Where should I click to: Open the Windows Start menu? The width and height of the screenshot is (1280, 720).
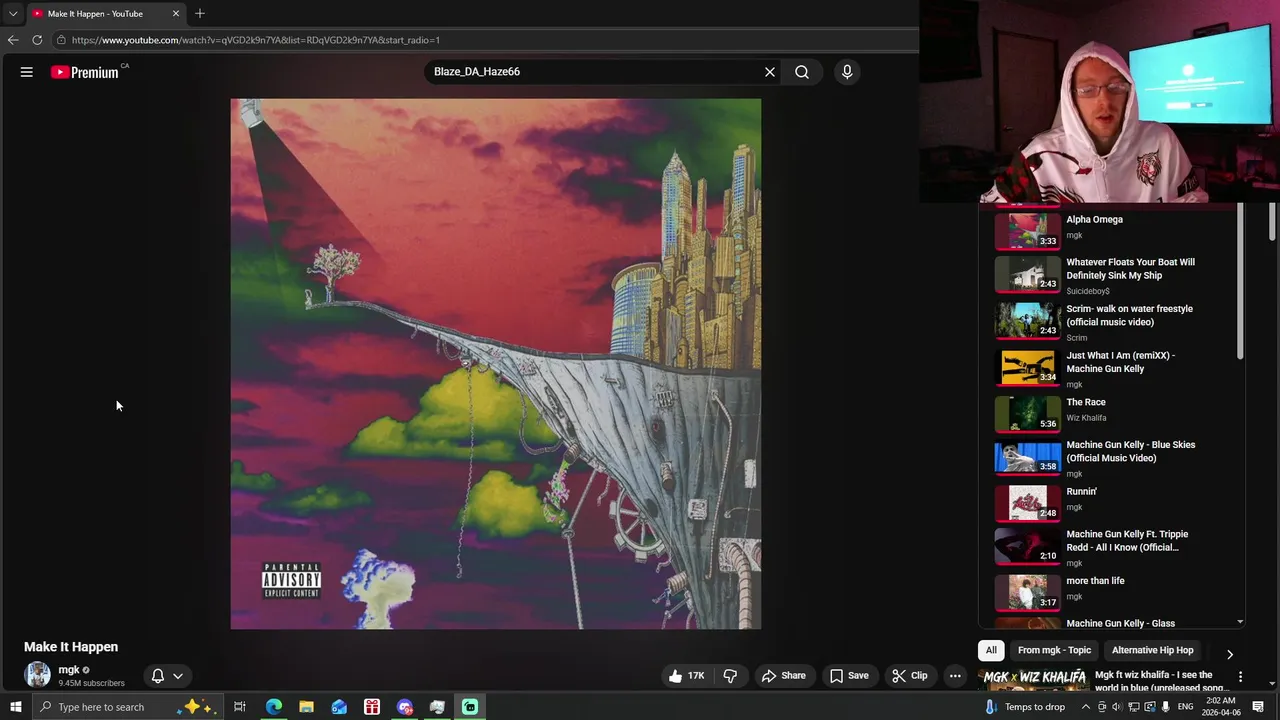[15, 707]
